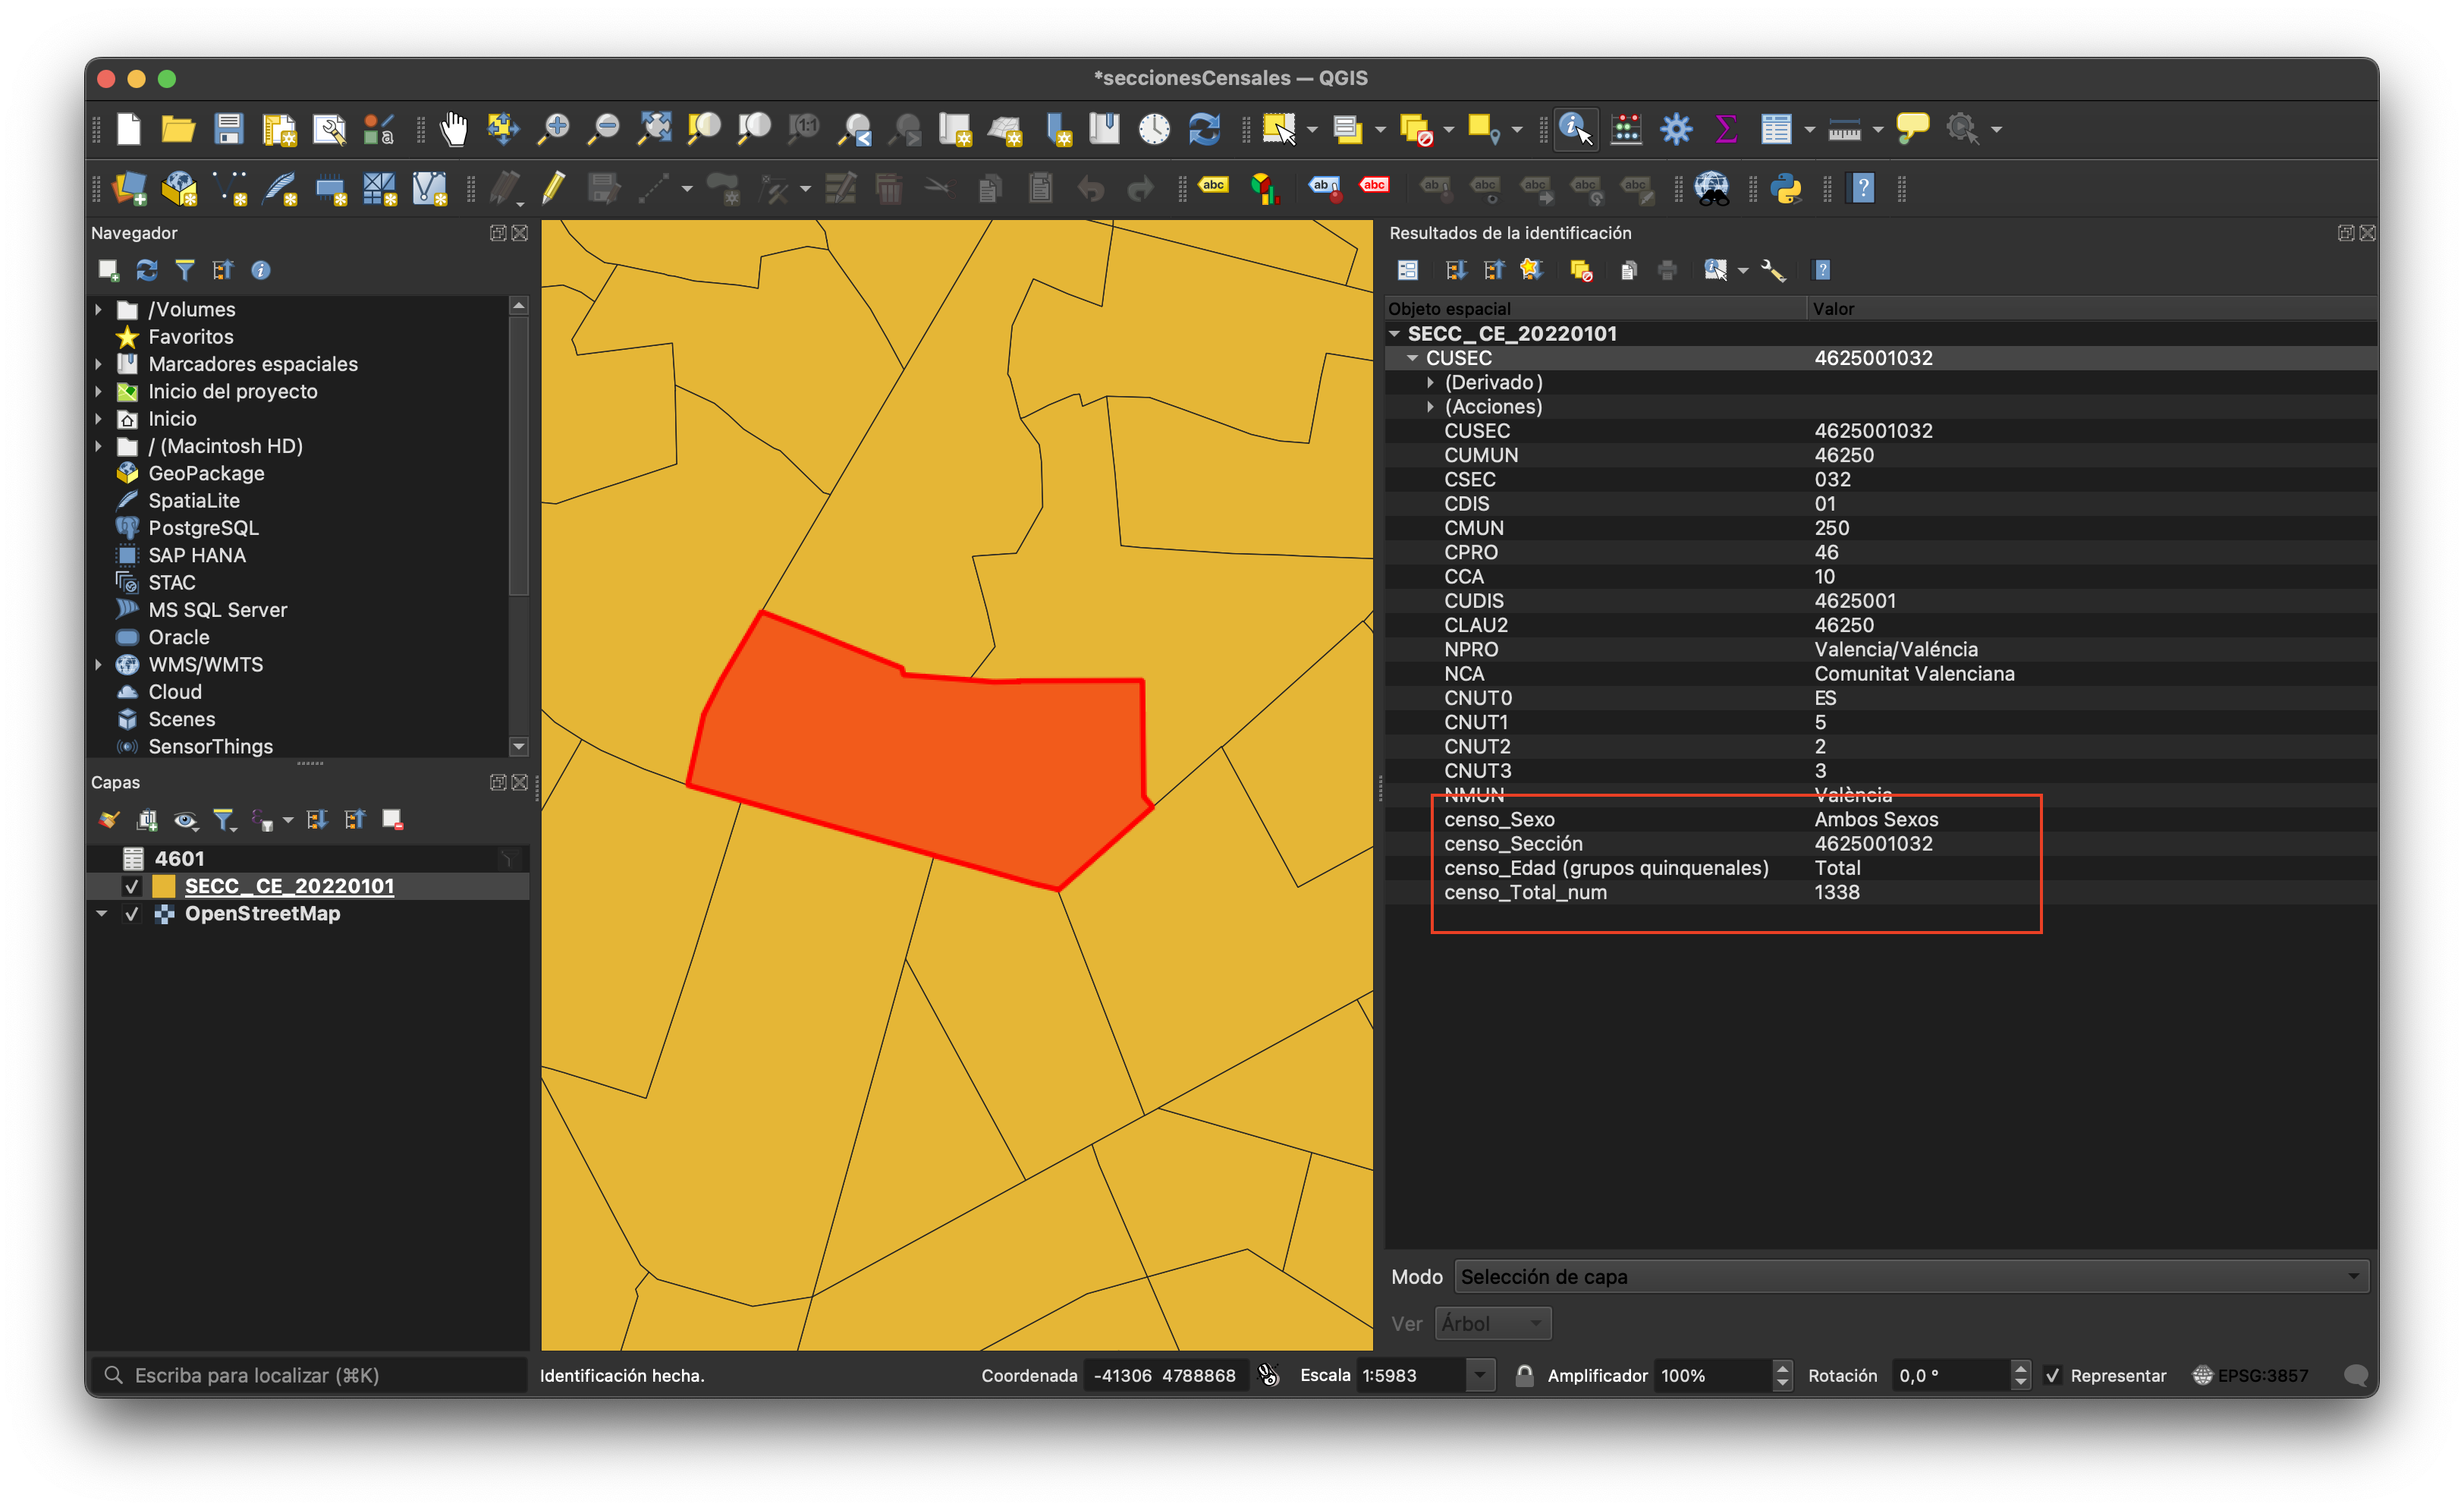The height and width of the screenshot is (1510, 2464).
Task: Refresh the Navegador browser panel
Action: [x=147, y=270]
